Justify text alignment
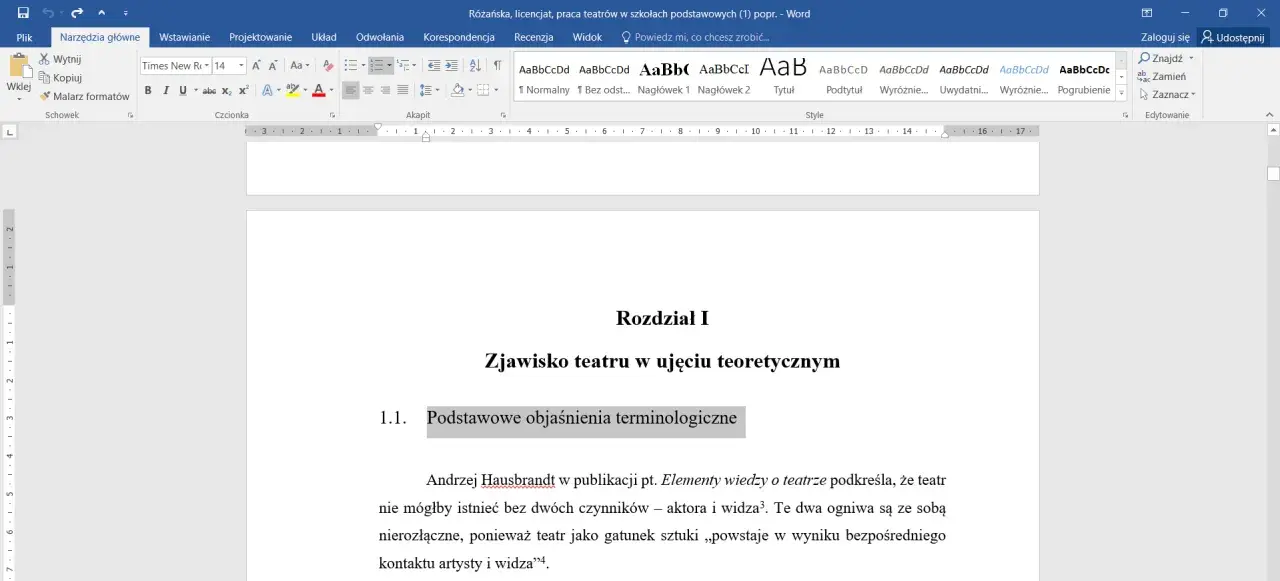 pos(403,90)
